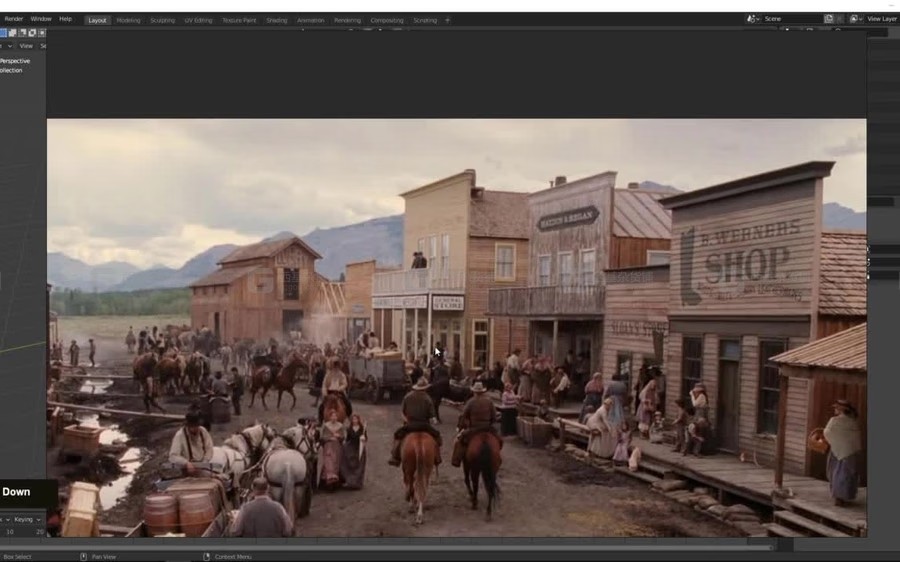900x562 pixels.
Task: Click the Box Select status bar text
Action: coord(17,557)
